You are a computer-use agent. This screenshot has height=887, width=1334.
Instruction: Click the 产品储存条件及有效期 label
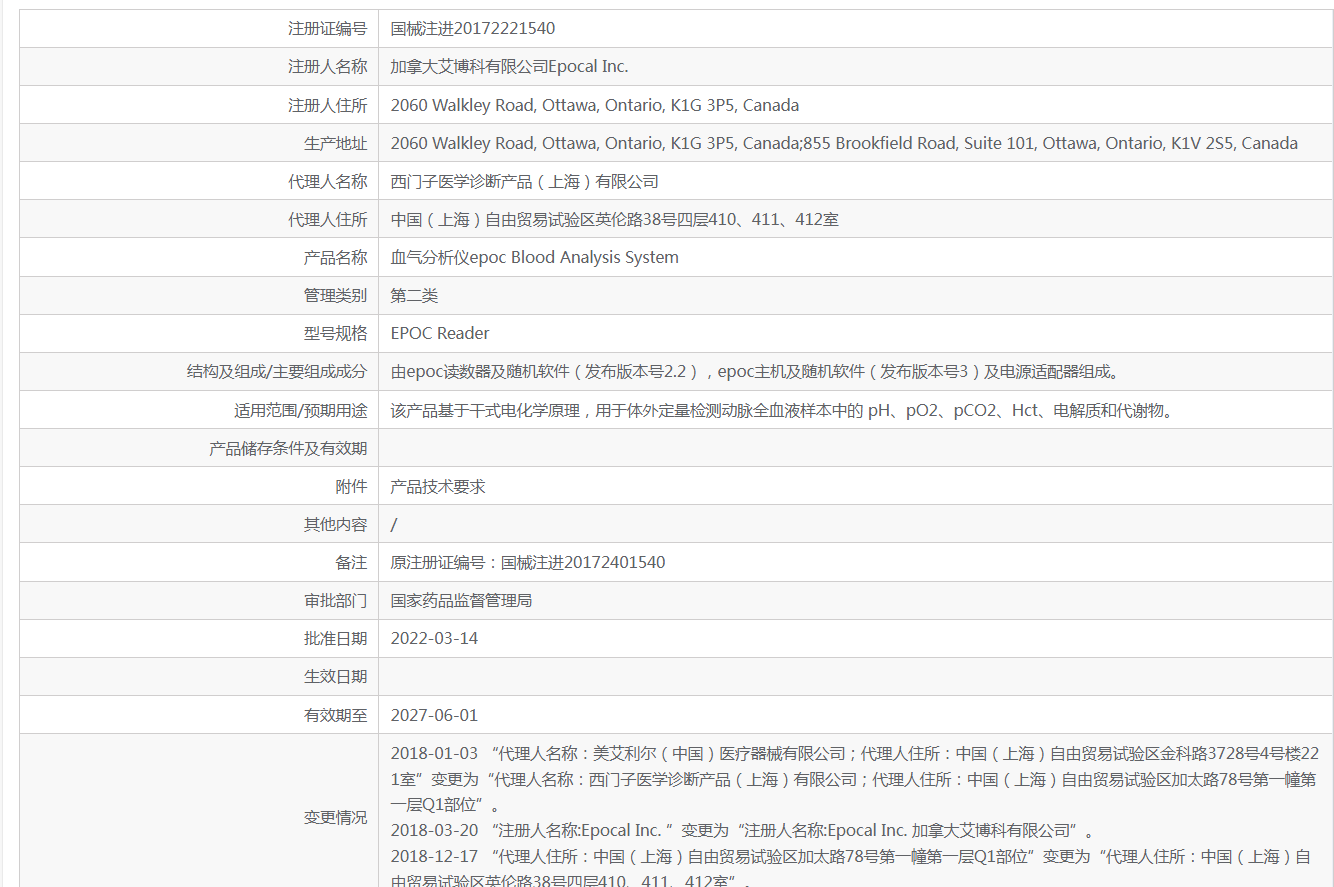[x=288, y=448]
